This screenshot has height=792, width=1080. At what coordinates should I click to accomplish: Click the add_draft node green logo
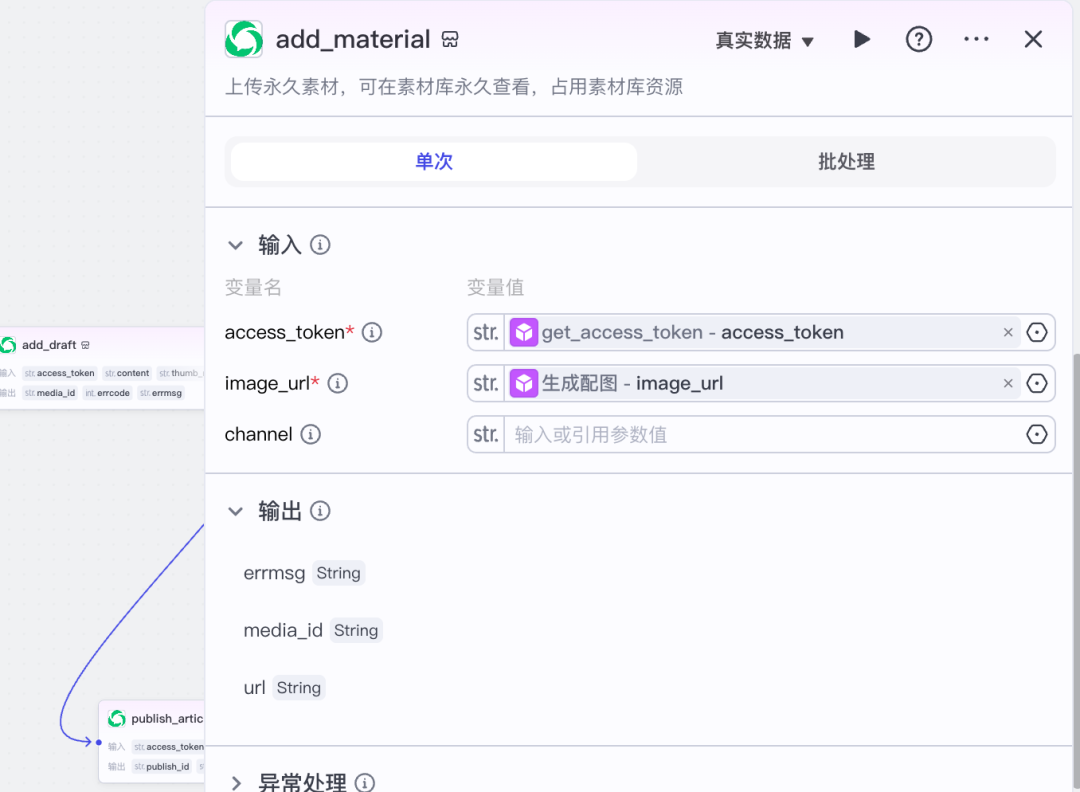8,345
